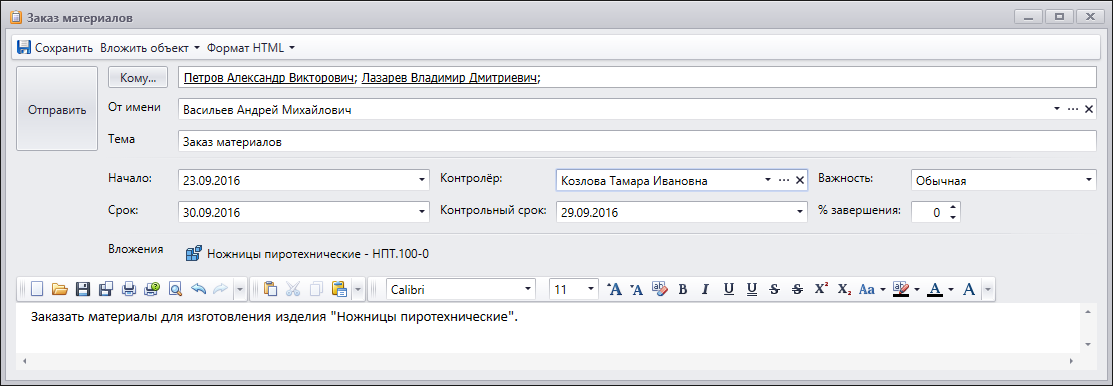Toggle italic formatting
The image size is (1113, 386).
pyautogui.click(x=706, y=289)
